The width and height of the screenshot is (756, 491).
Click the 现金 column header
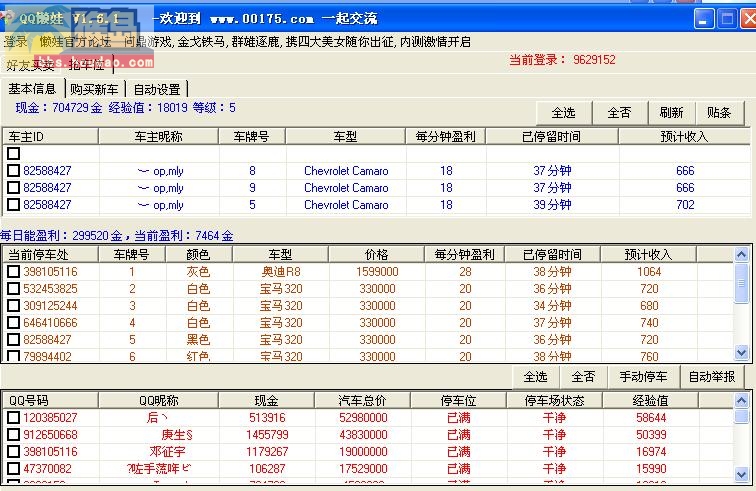[267, 400]
